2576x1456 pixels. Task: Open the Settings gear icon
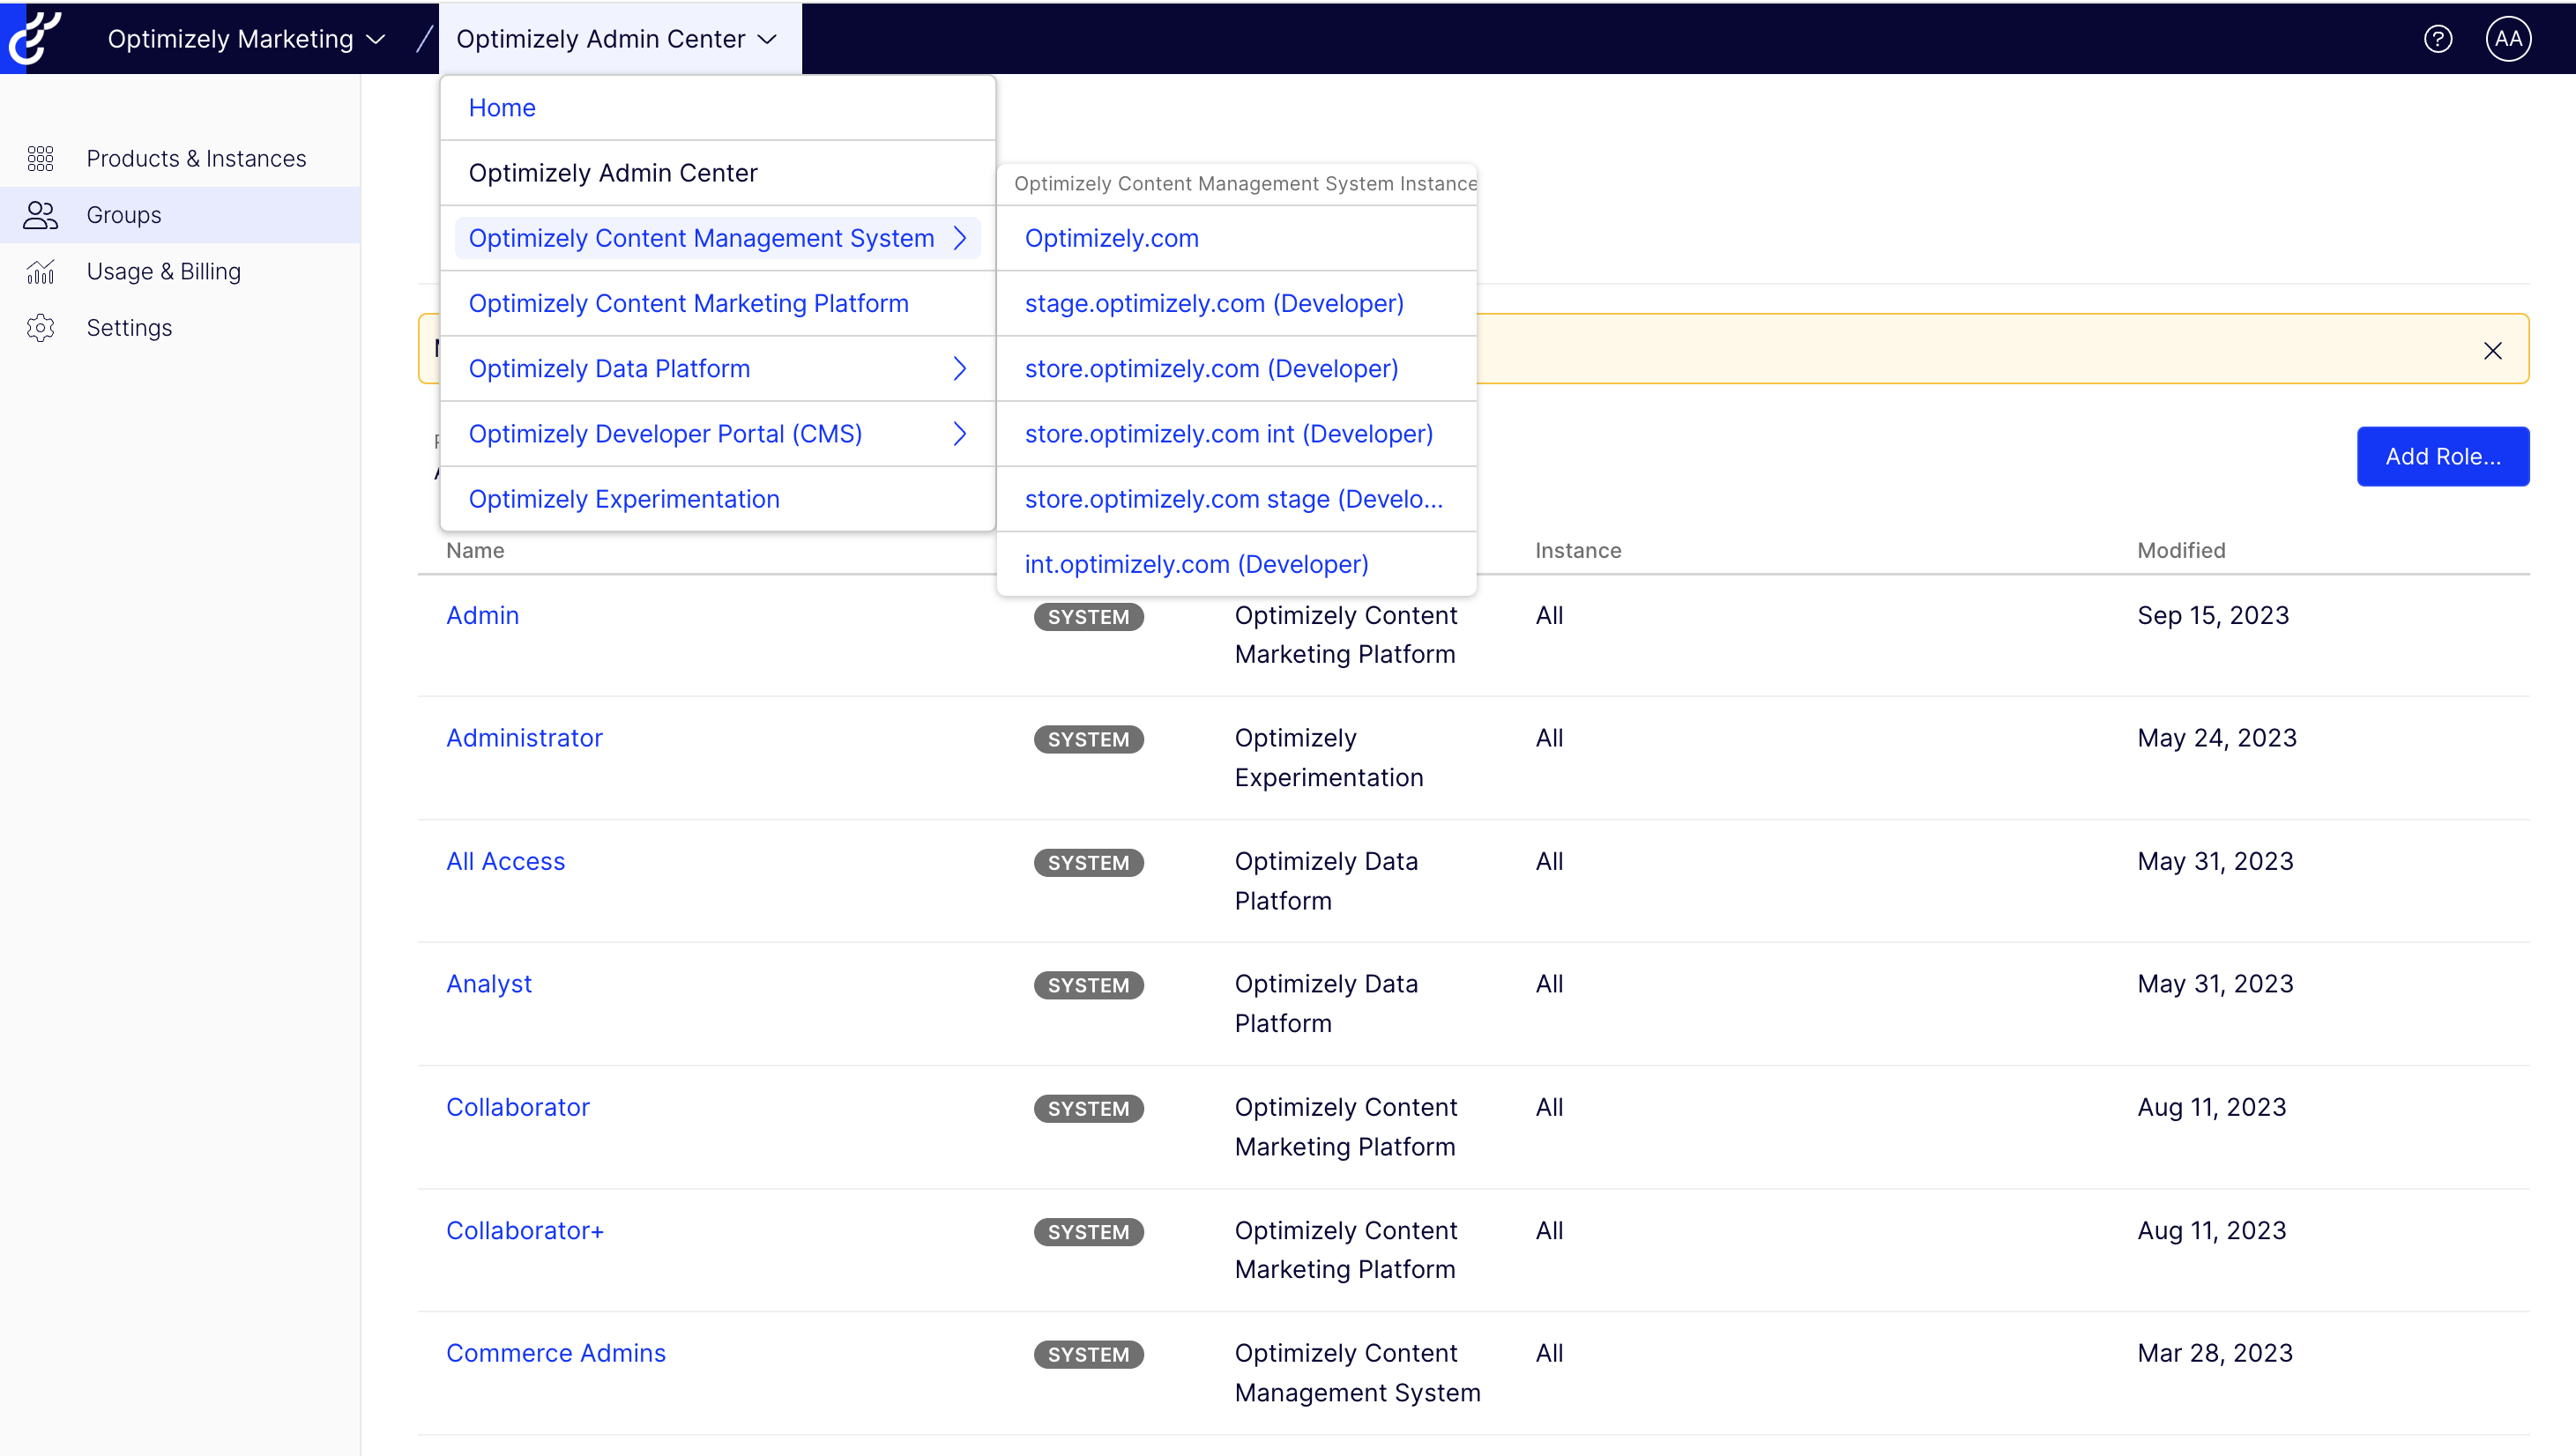[40, 328]
